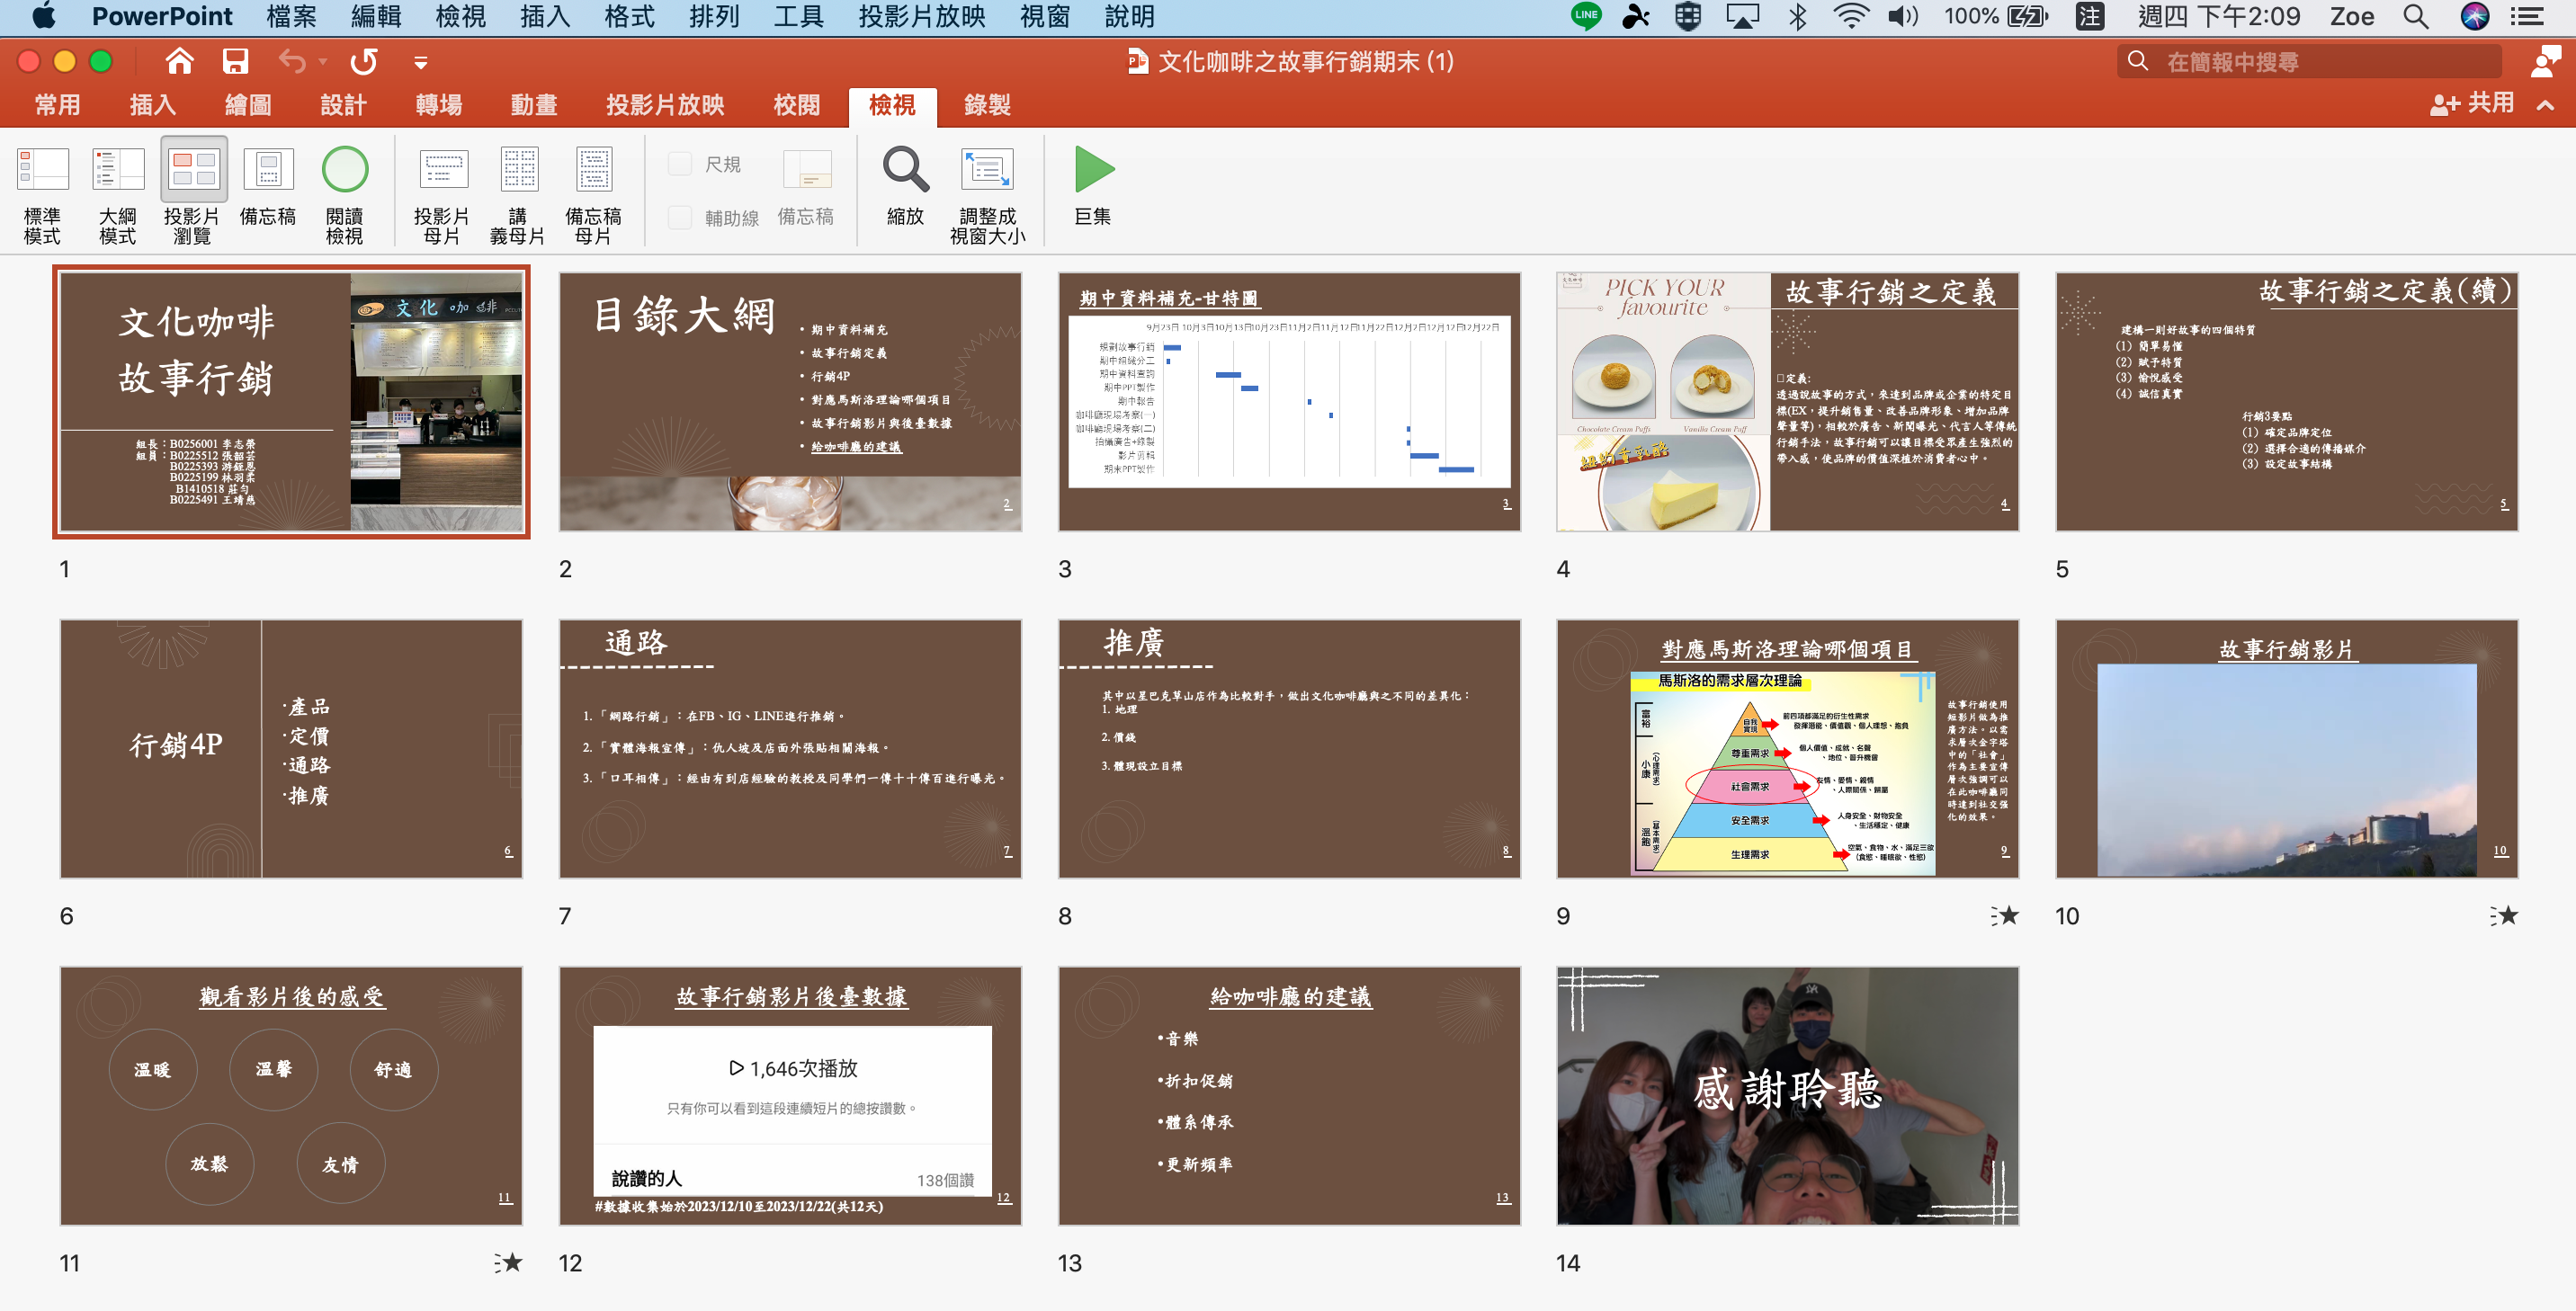Open the LINE menu bar icon

pos(1585,16)
